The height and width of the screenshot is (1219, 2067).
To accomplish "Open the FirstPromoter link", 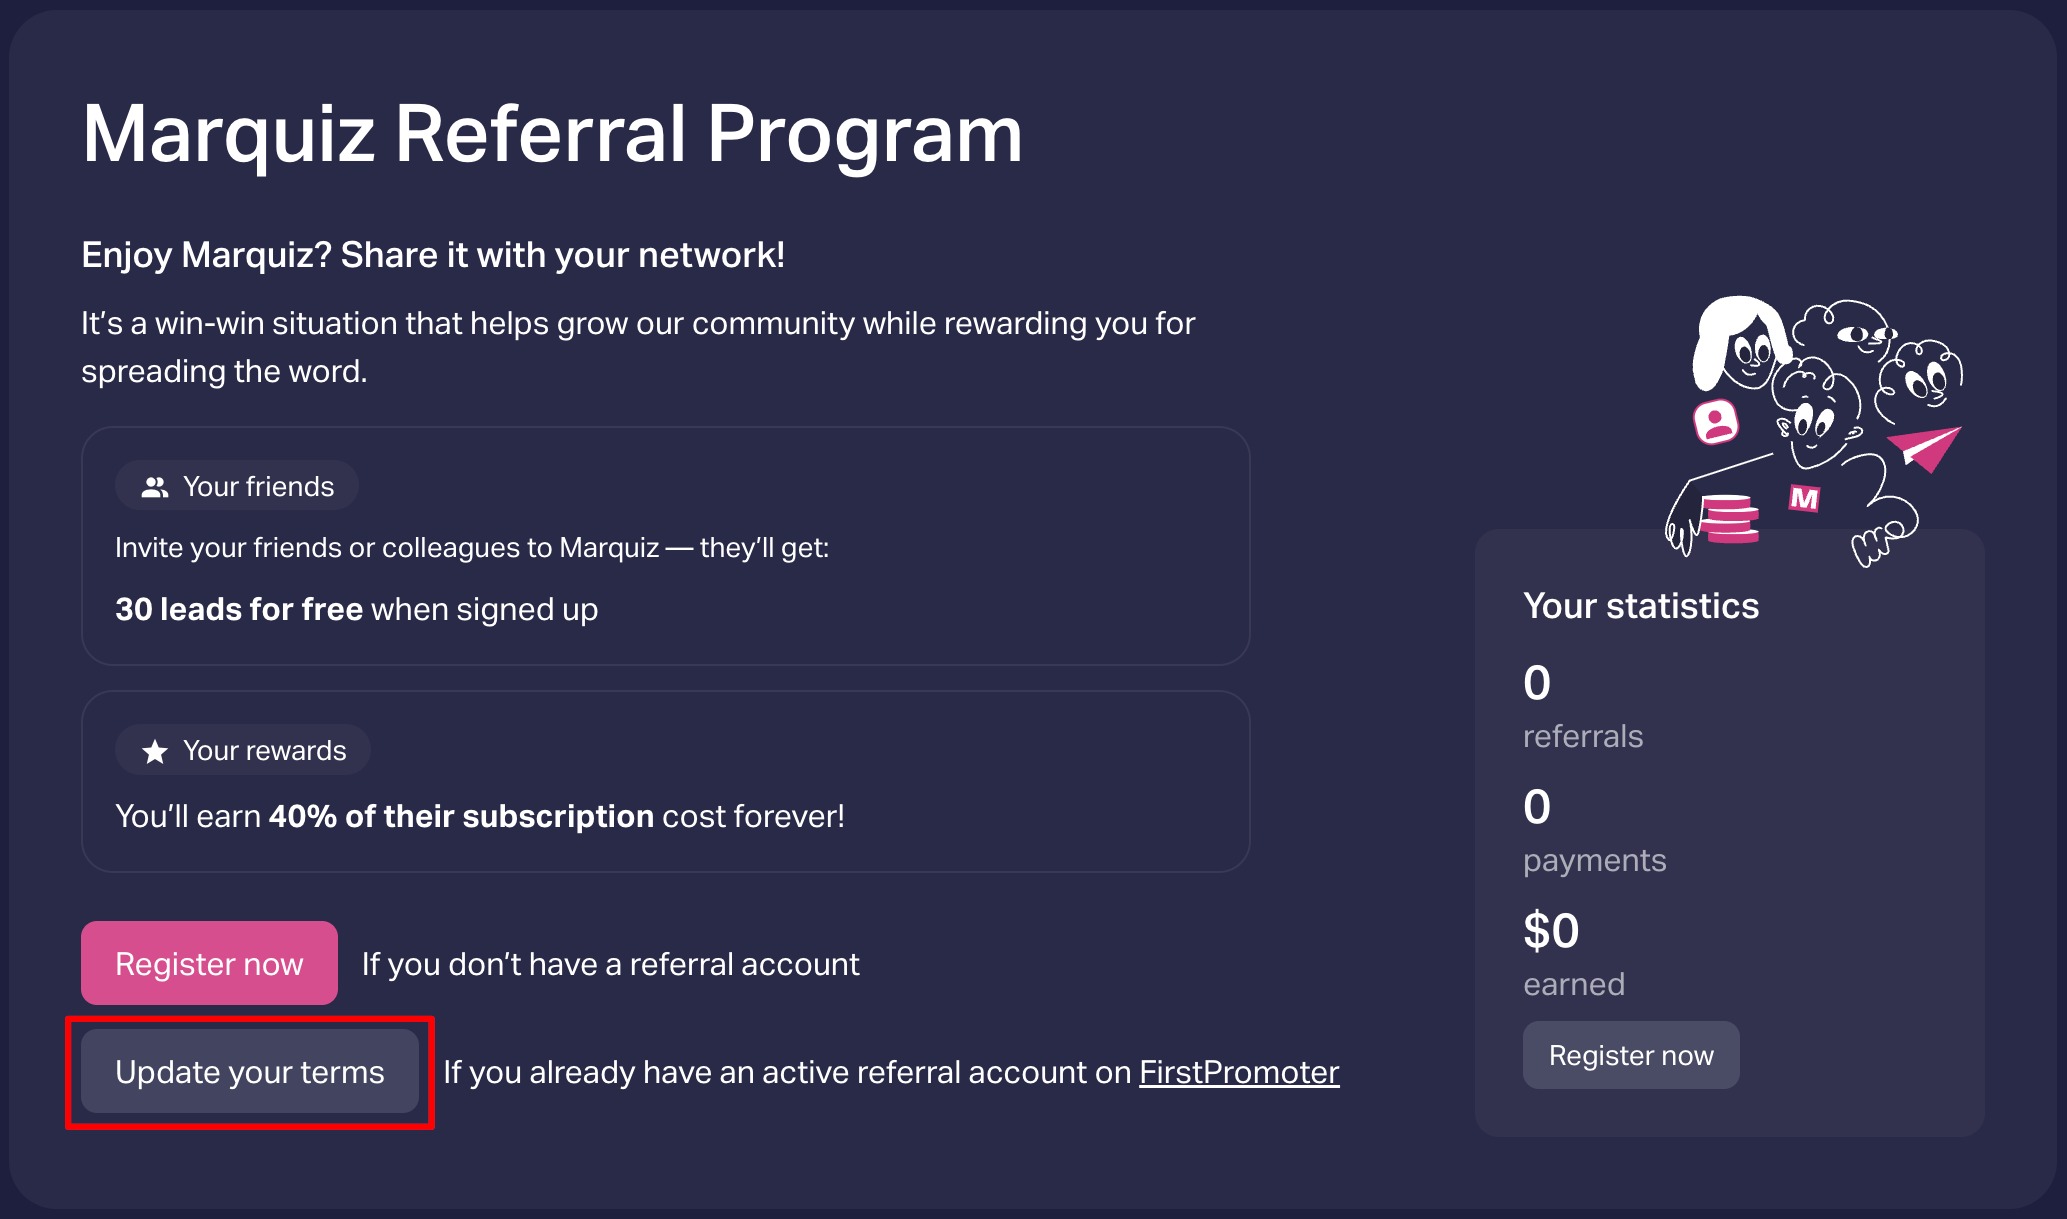I will coord(1238,1072).
